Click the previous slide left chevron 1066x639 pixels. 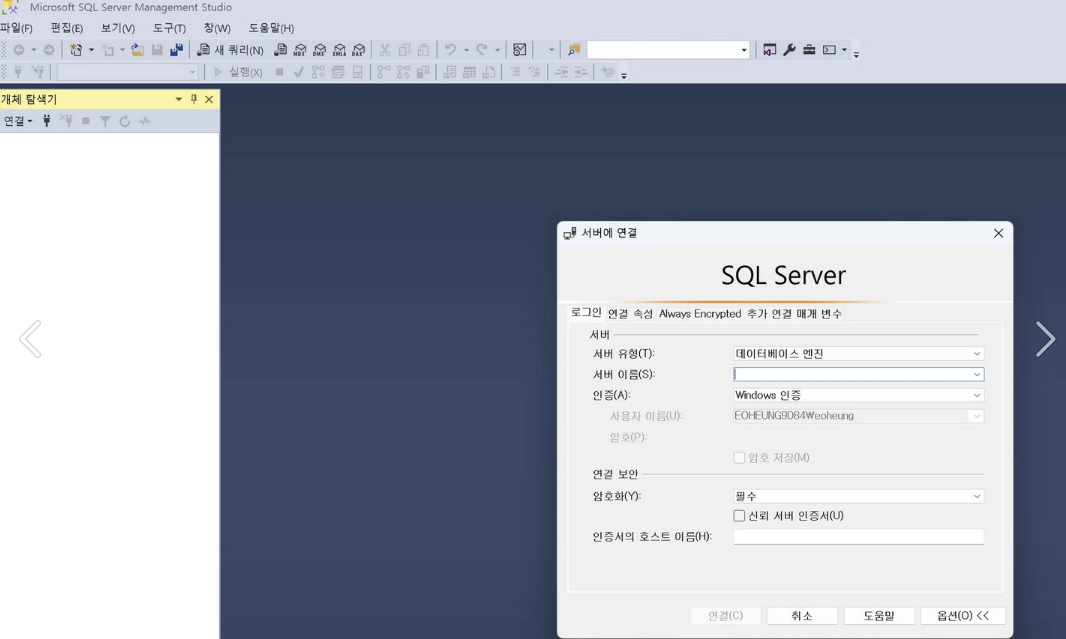tap(30, 339)
